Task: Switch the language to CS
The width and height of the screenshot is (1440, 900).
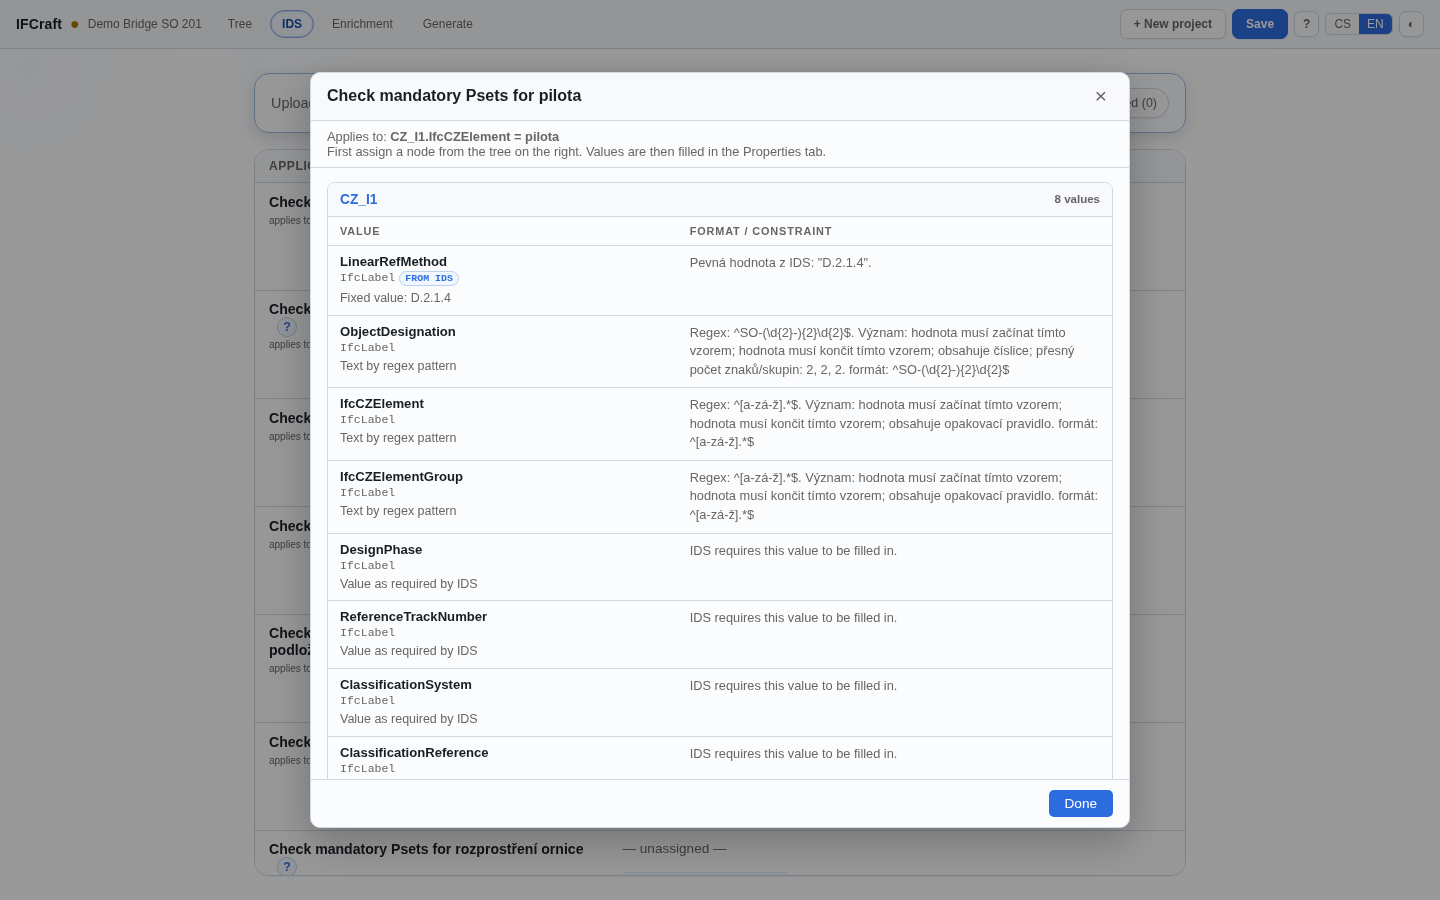Action: point(1342,24)
